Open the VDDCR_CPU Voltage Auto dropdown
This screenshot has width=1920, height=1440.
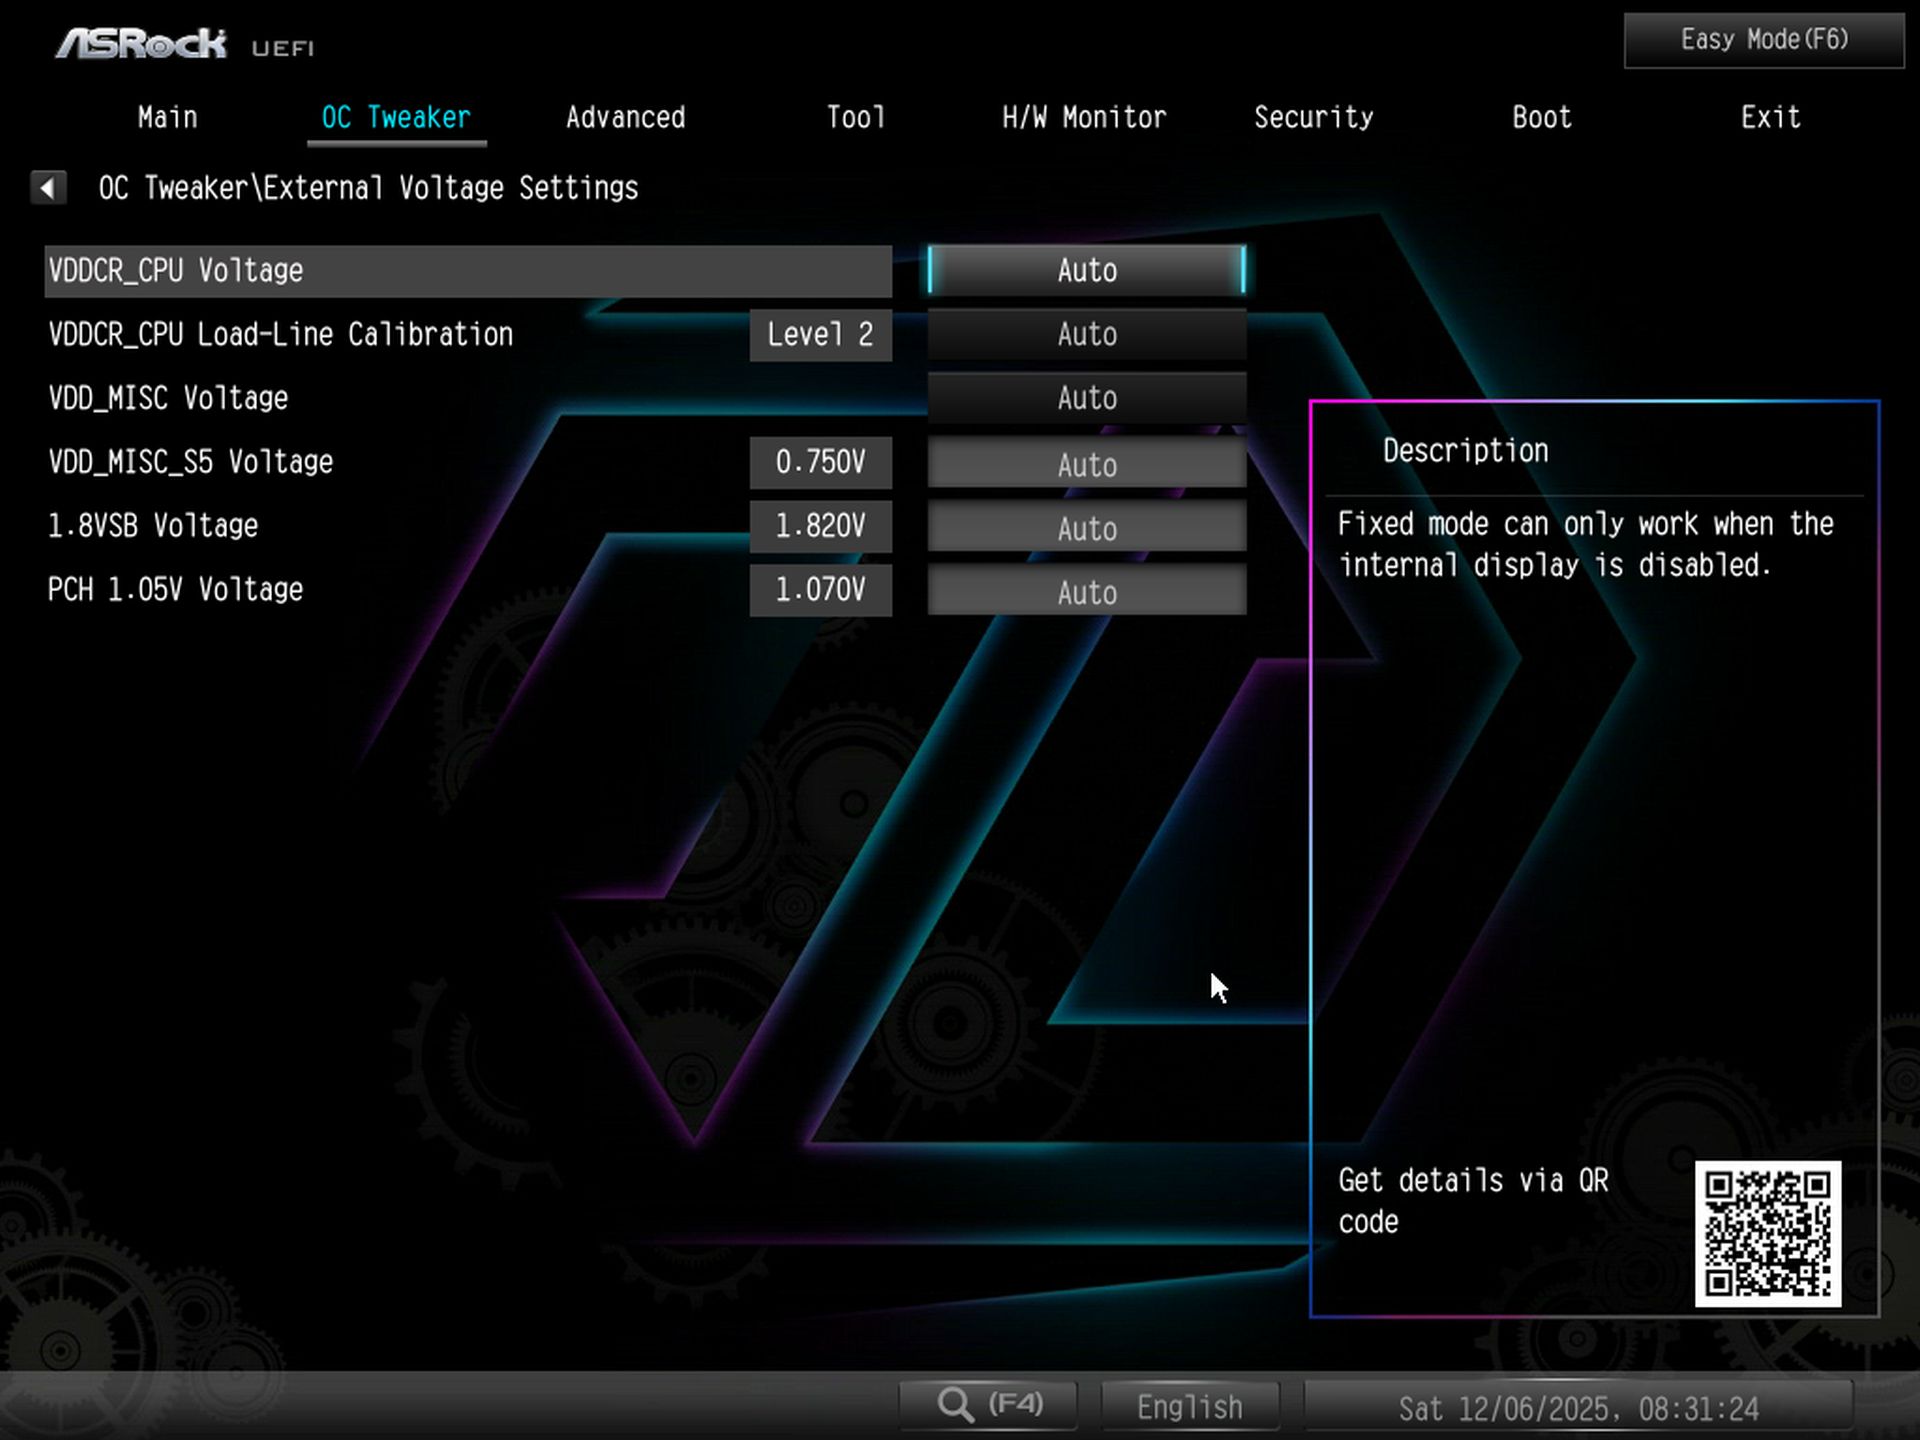pyautogui.click(x=1086, y=270)
